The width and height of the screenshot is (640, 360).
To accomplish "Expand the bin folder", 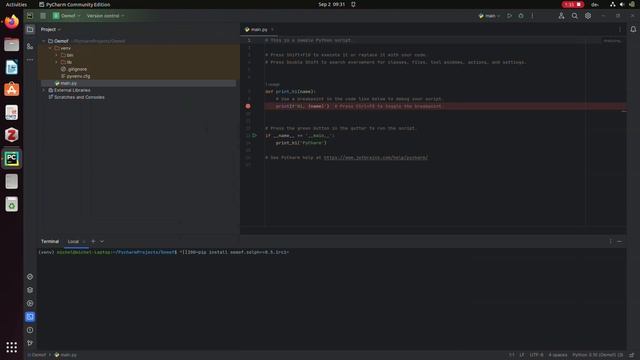I will click(57, 55).
